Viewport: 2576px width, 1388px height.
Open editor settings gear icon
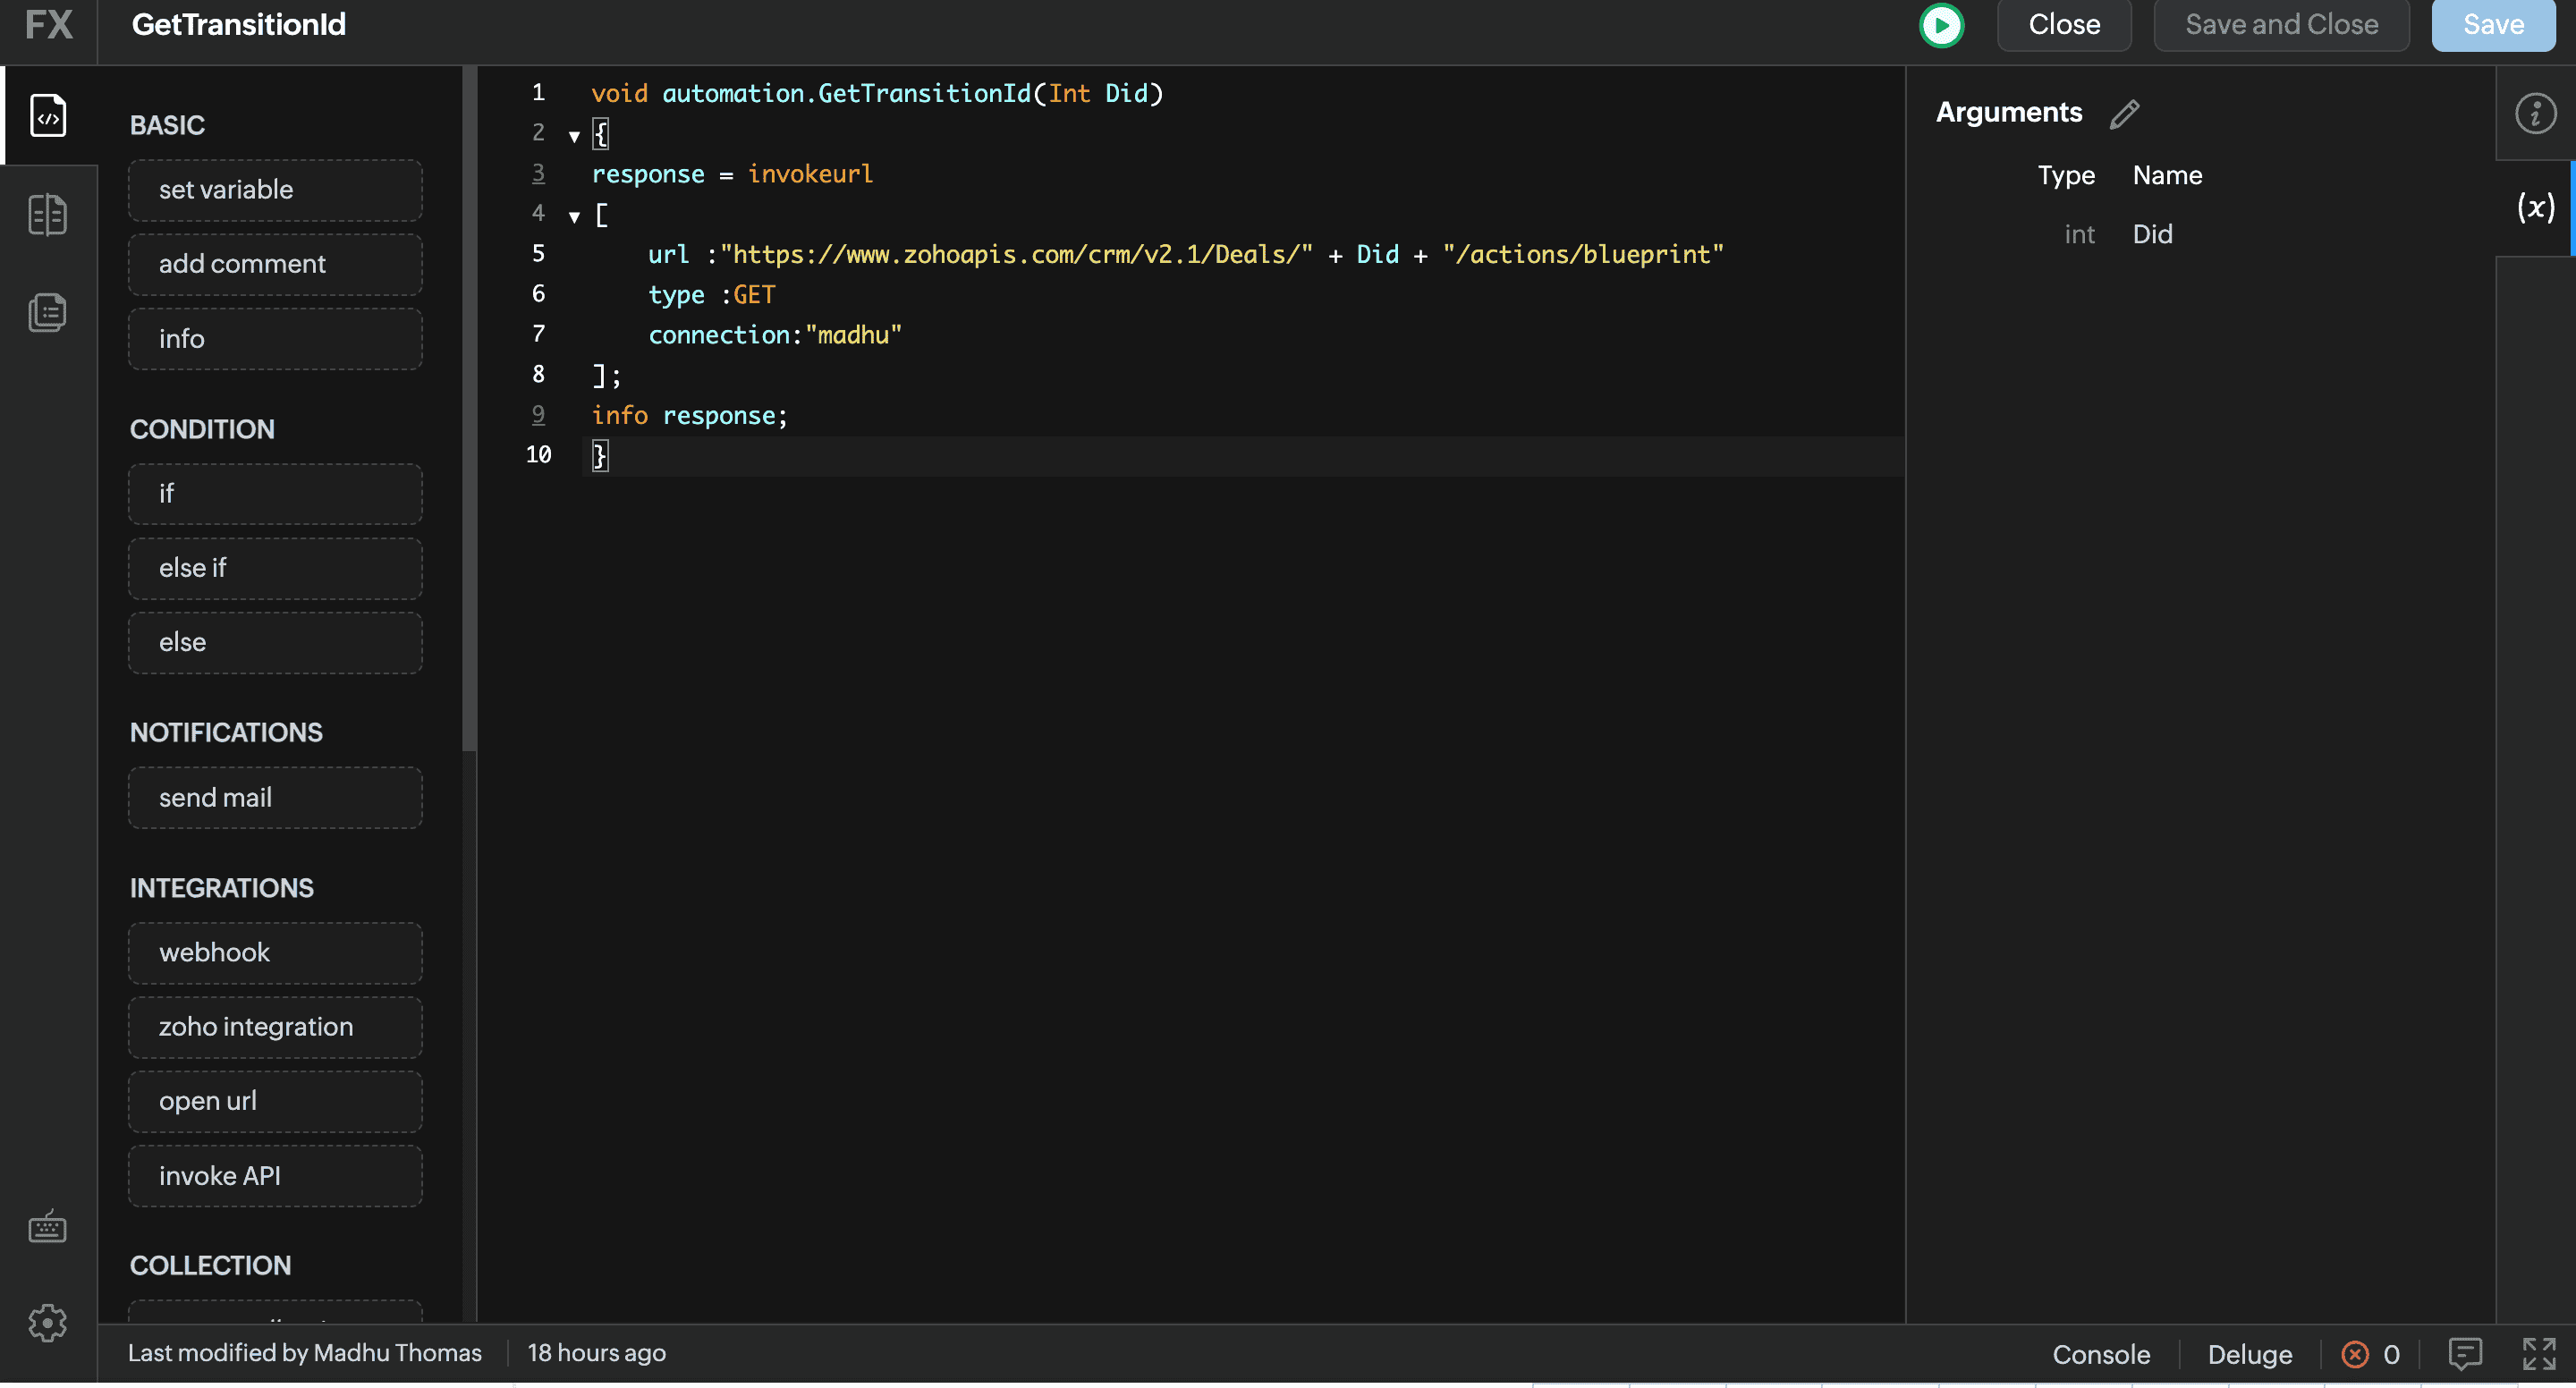click(x=48, y=1322)
